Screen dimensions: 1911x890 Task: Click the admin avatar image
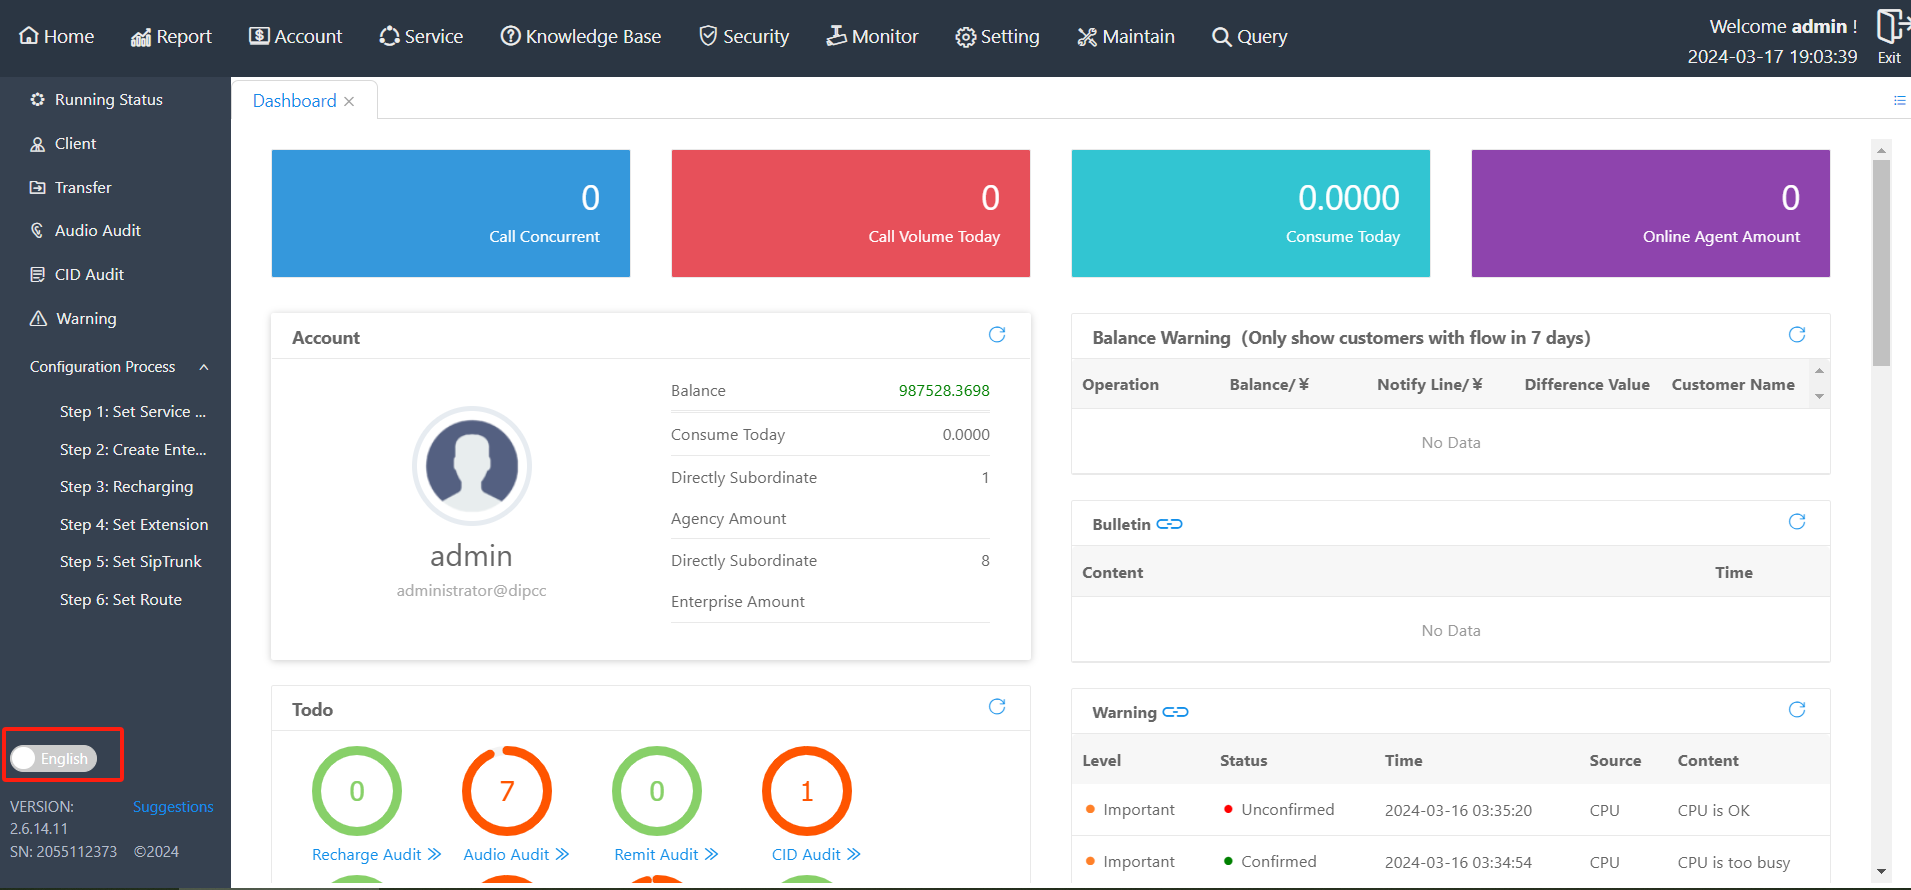(x=471, y=466)
